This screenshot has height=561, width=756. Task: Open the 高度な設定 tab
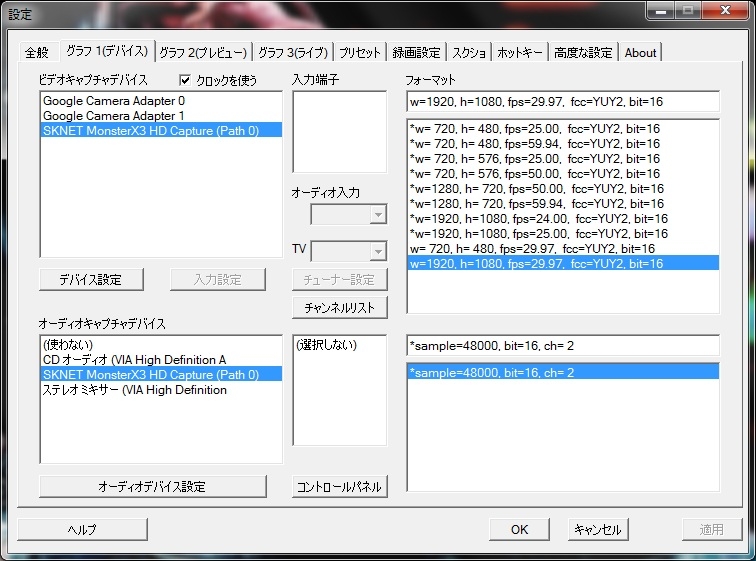(583, 52)
